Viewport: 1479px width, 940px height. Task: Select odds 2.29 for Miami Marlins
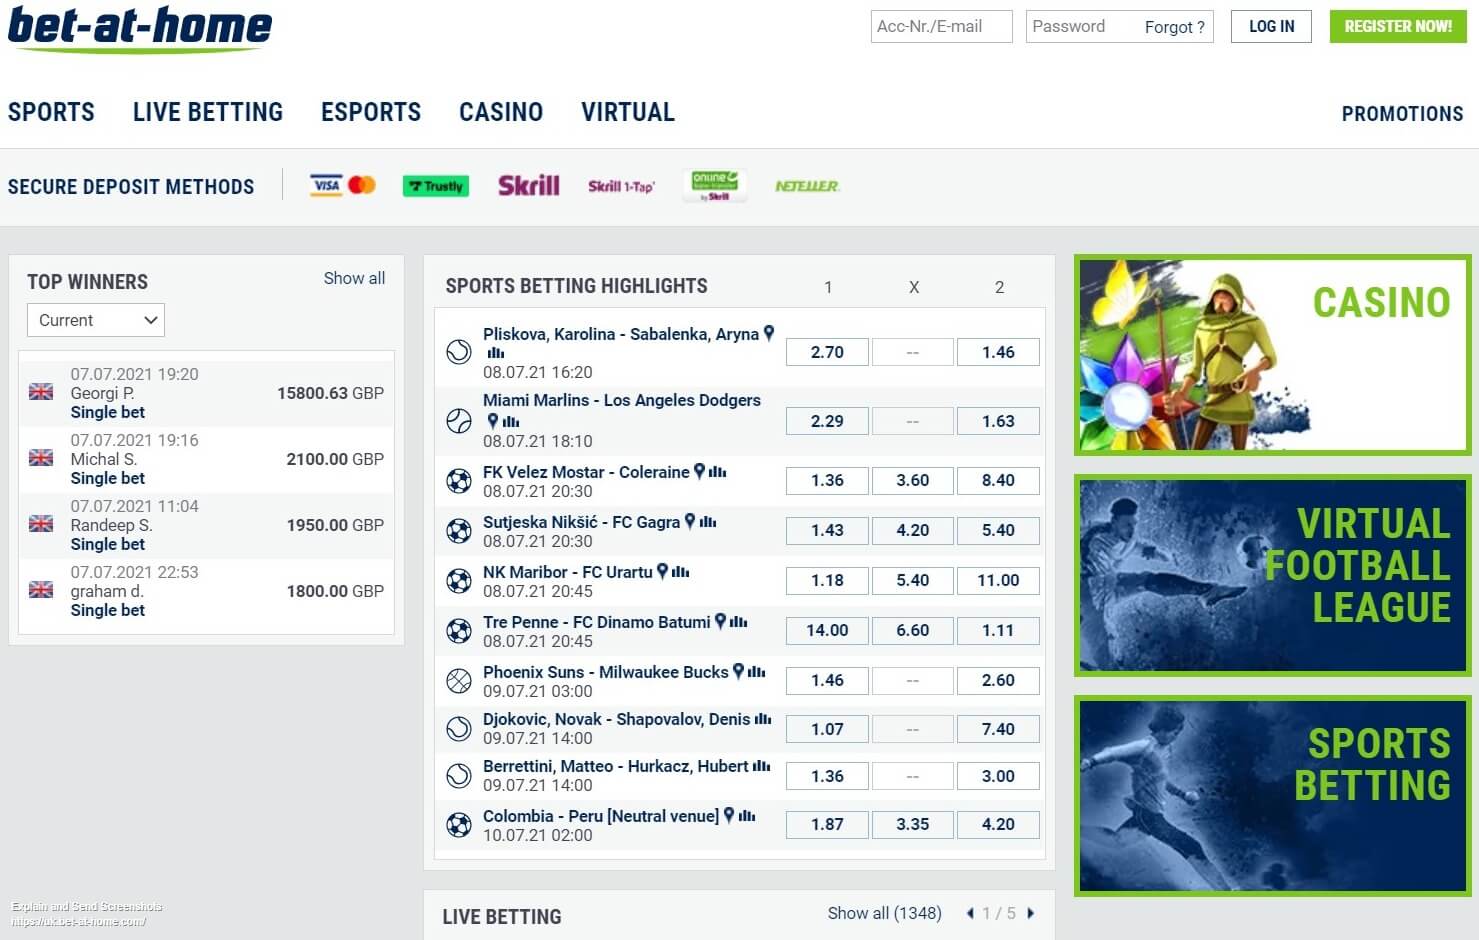tap(827, 421)
